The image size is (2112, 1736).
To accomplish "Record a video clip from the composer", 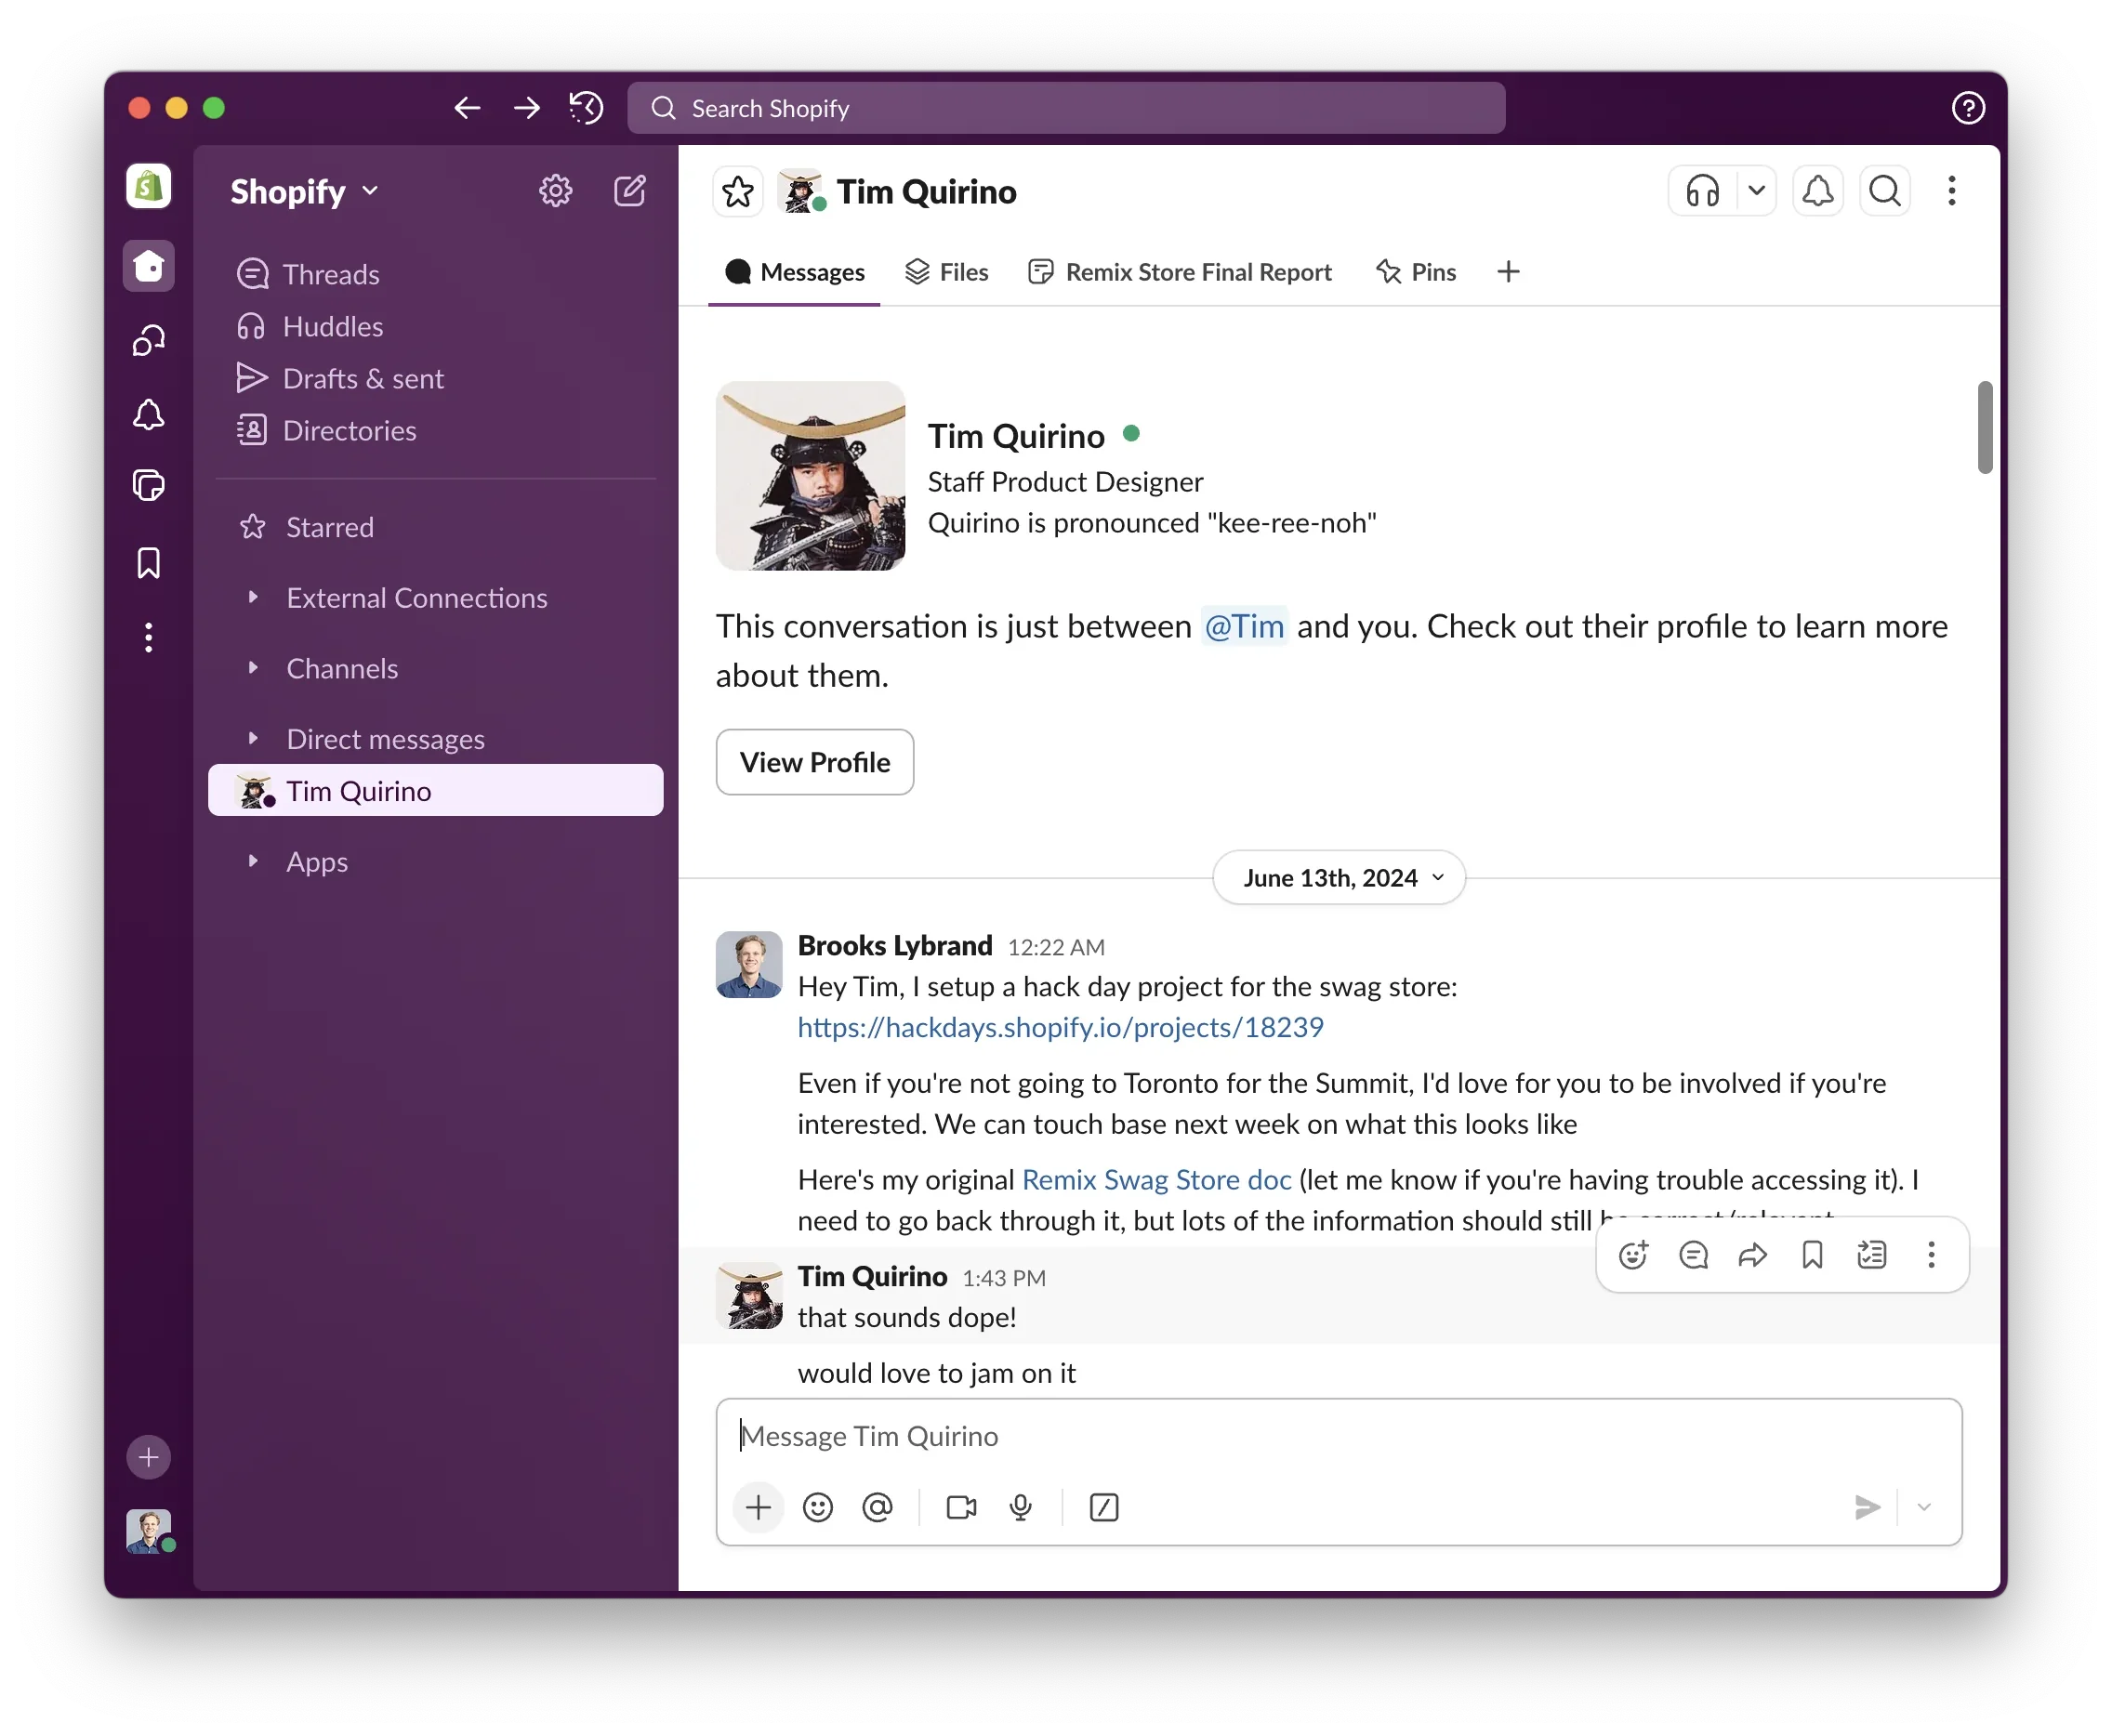I will coord(959,1507).
